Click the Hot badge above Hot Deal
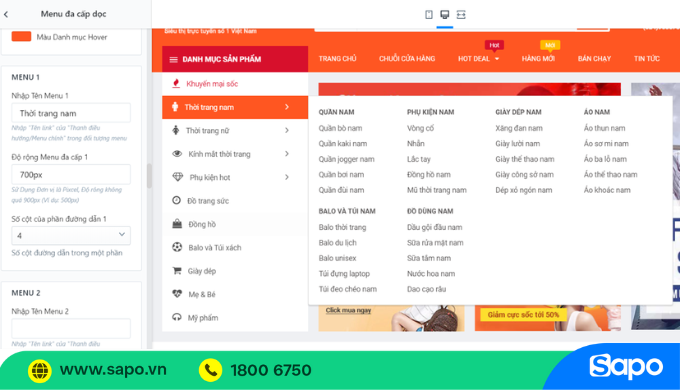 494,45
